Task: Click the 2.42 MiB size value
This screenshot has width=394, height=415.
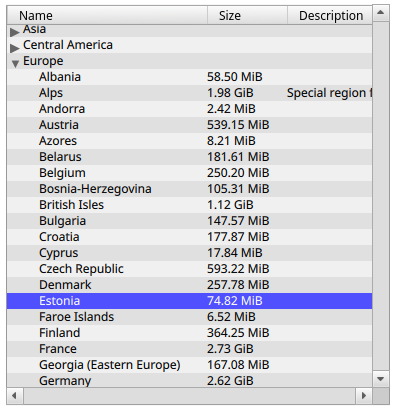Action: 231,109
